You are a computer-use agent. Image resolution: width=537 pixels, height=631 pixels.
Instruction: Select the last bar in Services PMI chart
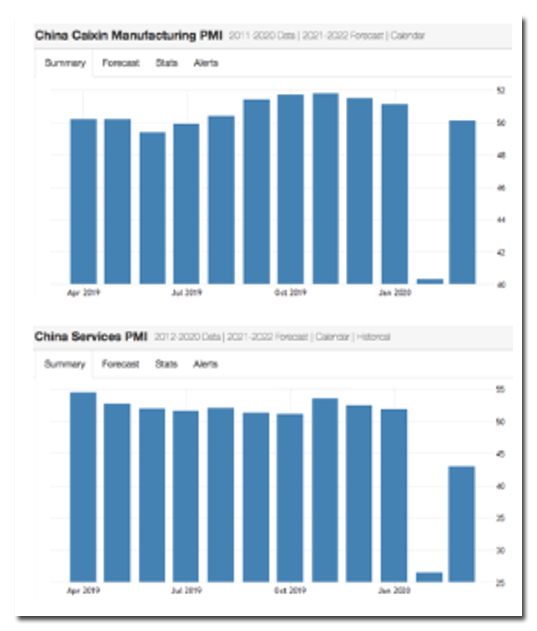click(x=462, y=524)
